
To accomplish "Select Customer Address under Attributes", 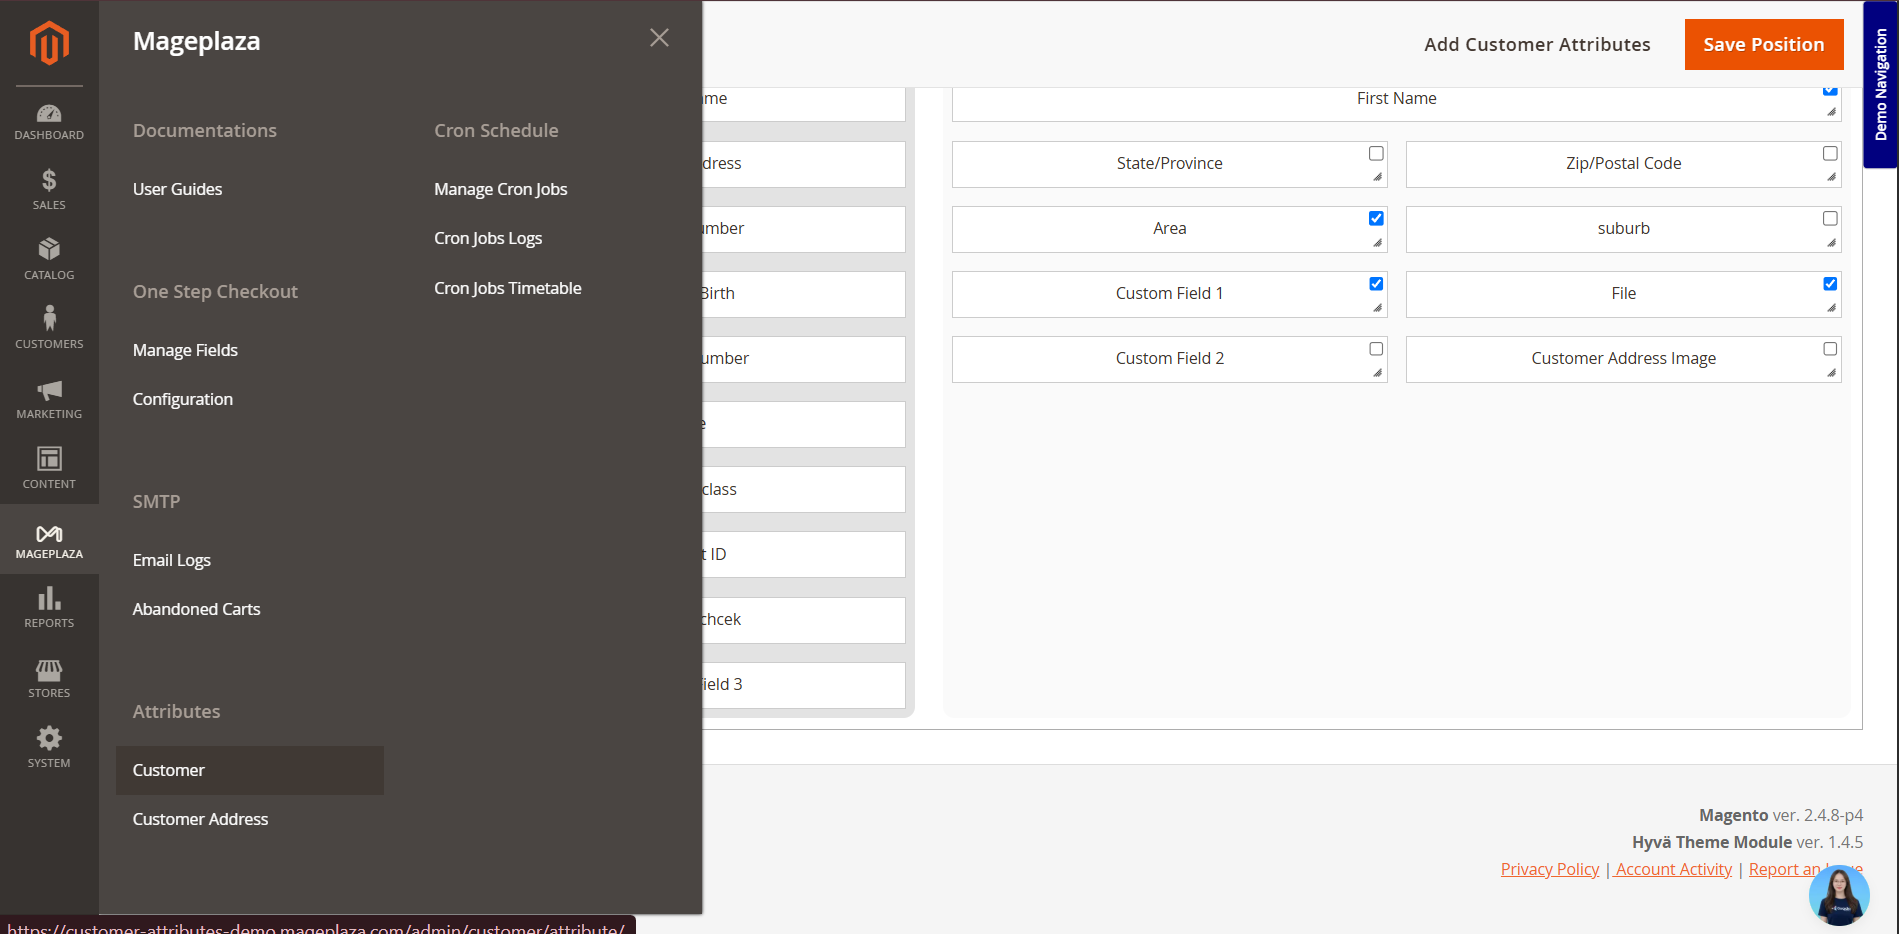I will tap(200, 819).
